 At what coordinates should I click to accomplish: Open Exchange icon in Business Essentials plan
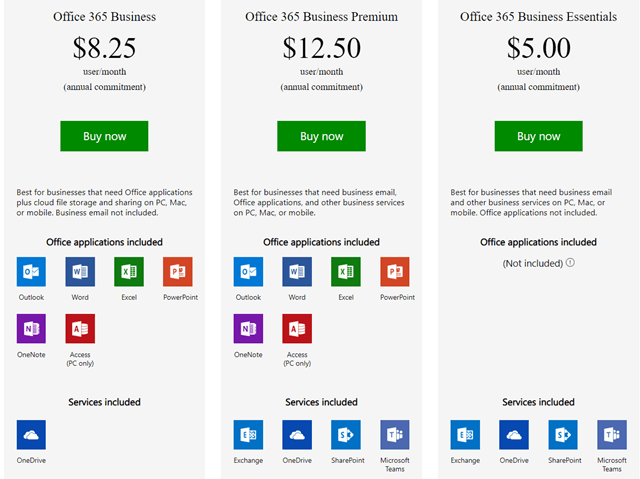465,435
